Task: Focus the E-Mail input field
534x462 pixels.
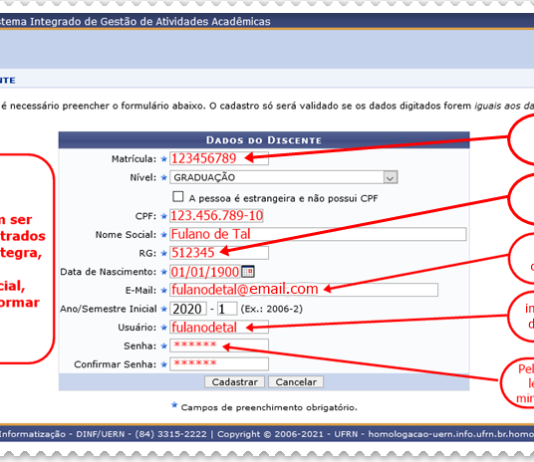Action: (x=304, y=290)
